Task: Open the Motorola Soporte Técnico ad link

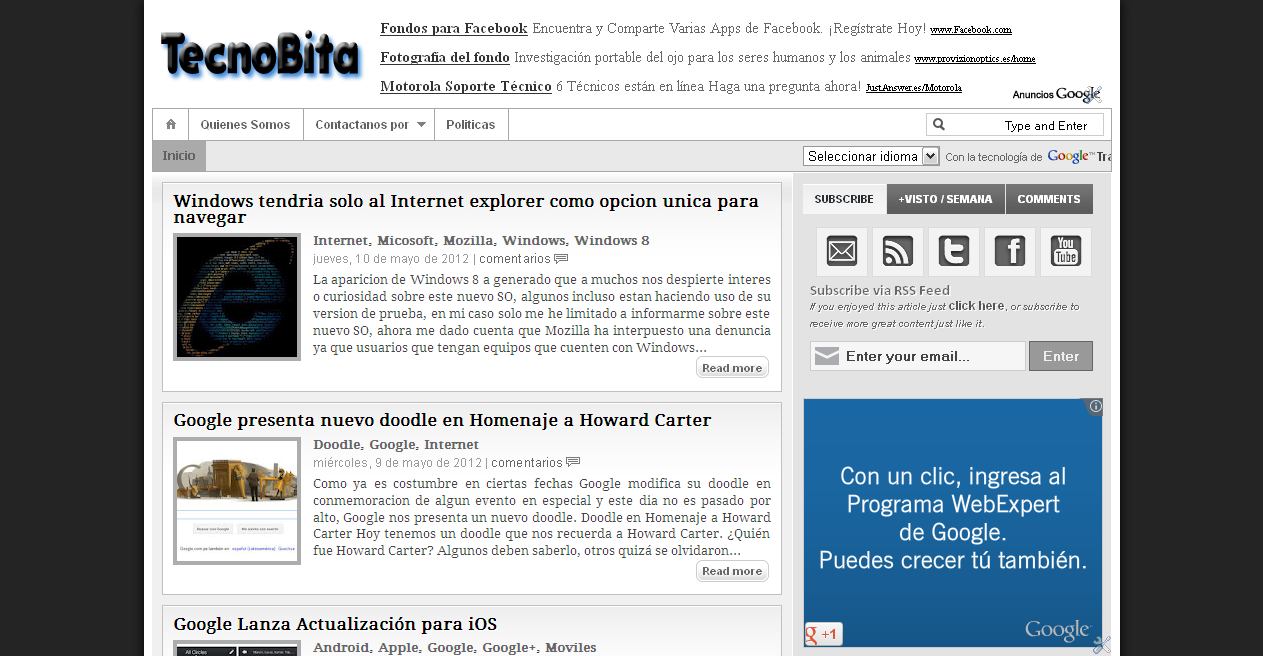Action: coord(466,86)
